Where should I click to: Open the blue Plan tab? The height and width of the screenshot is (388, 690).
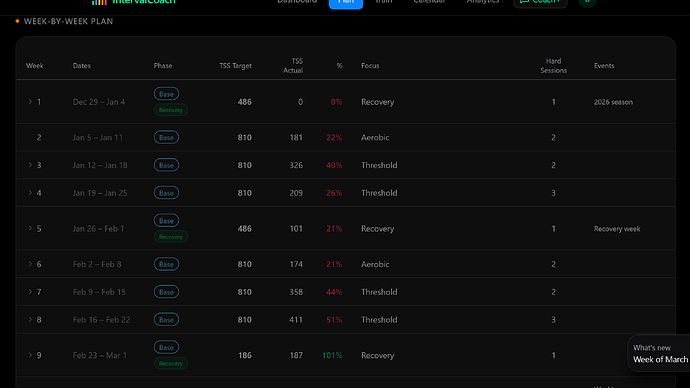(346, 3)
